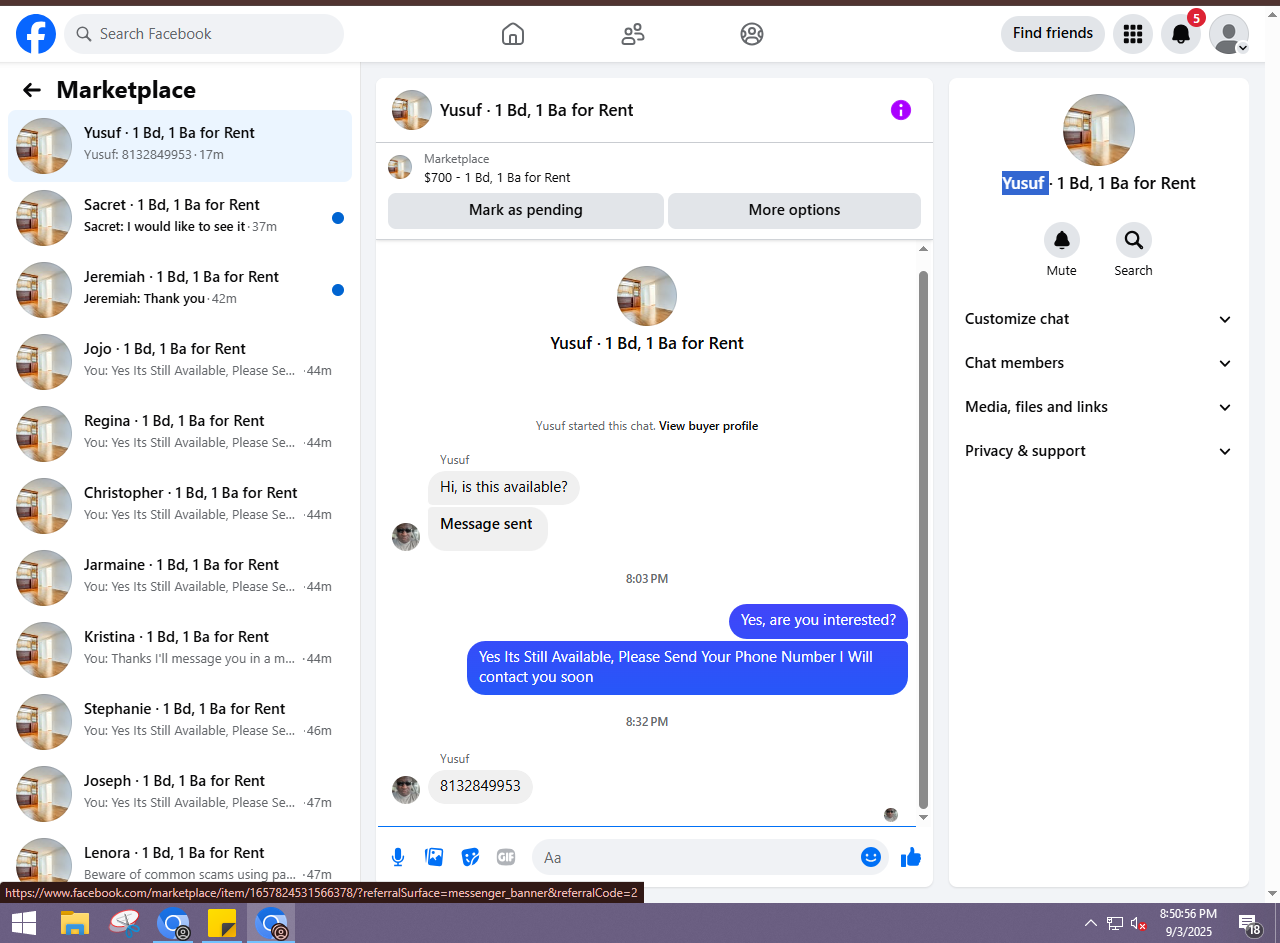Click the 8132849953 phone number message
This screenshot has height=943, width=1280.
coord(481,787)
